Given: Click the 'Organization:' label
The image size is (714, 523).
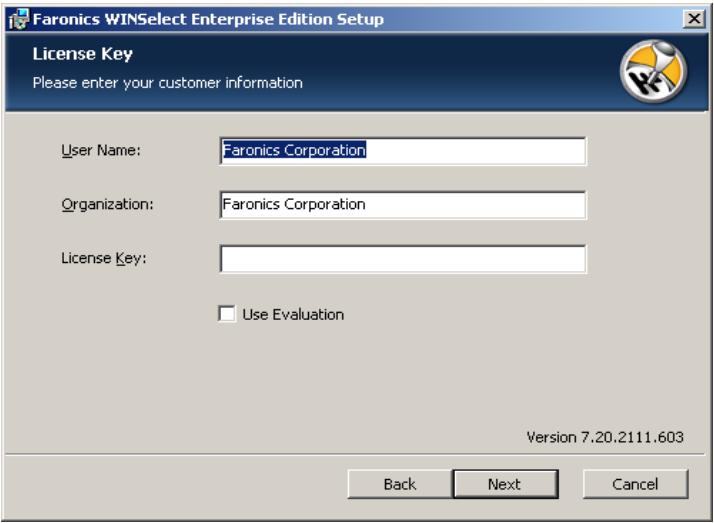Looking at the screenshot, I should coord(107,204).
